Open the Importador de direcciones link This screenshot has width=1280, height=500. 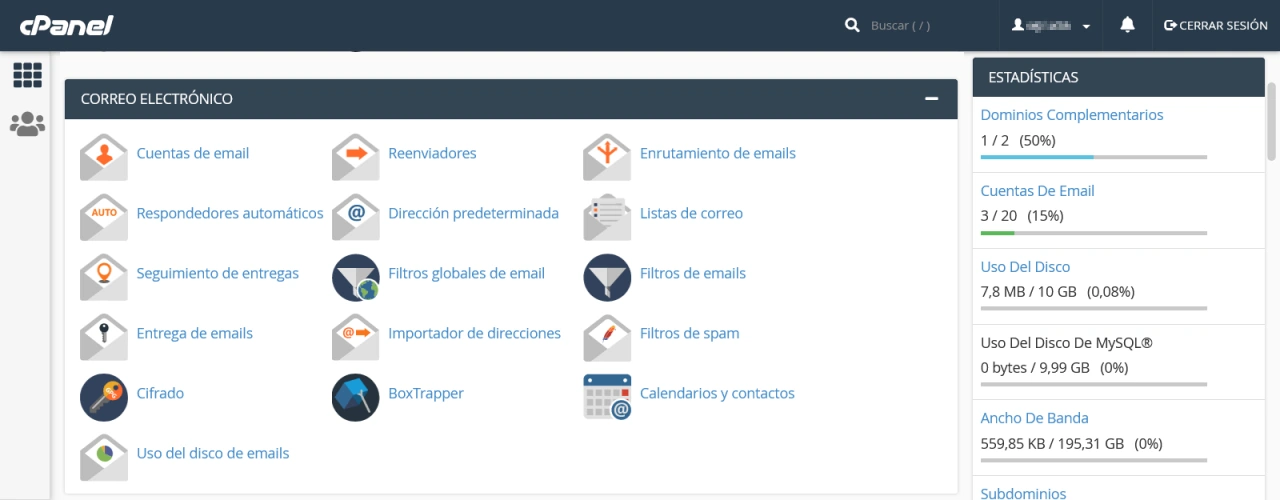pos(474,333)
